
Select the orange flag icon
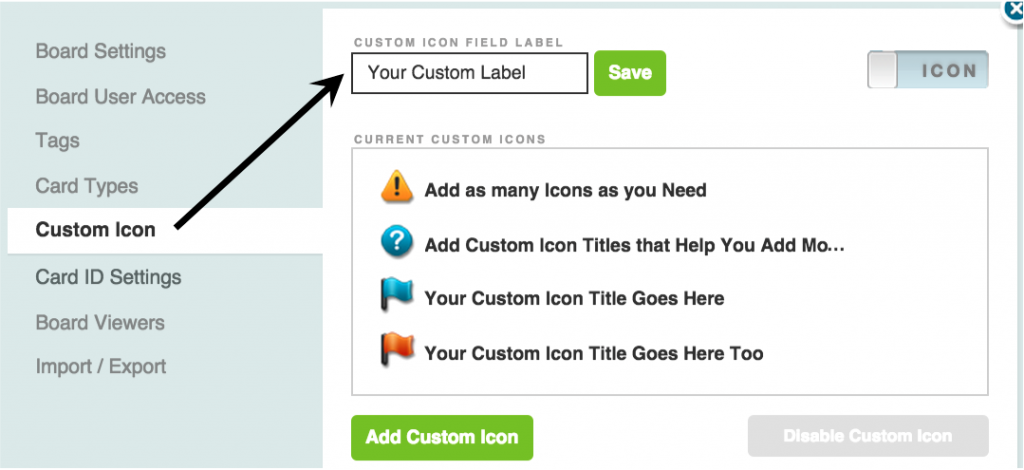(x=396, y=351)
